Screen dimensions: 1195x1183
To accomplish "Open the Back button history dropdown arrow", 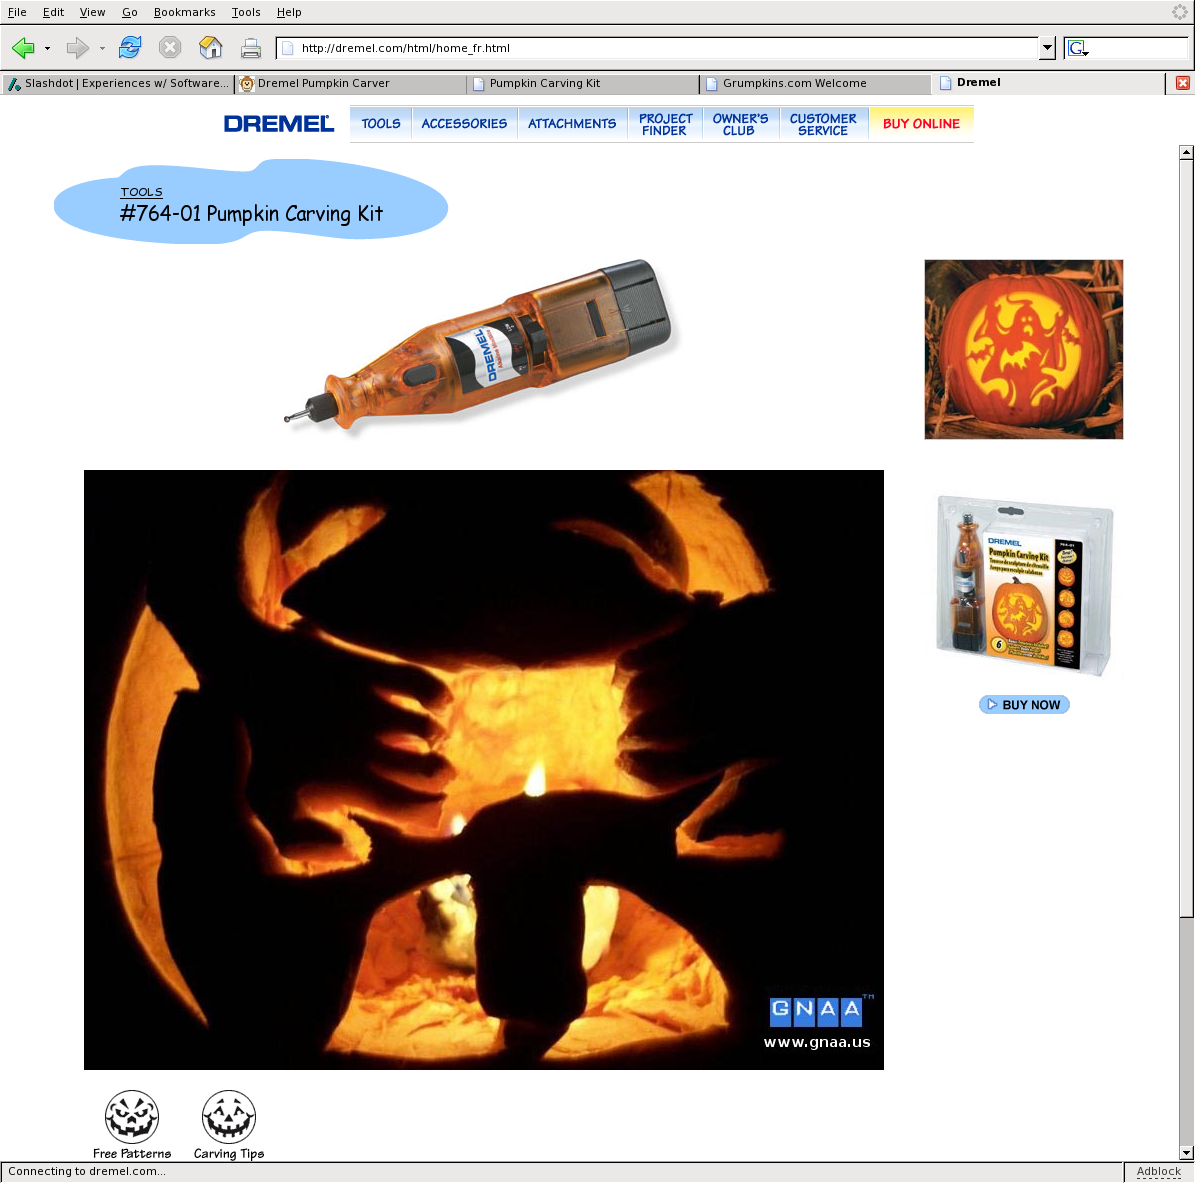I will tap(47, 48).
